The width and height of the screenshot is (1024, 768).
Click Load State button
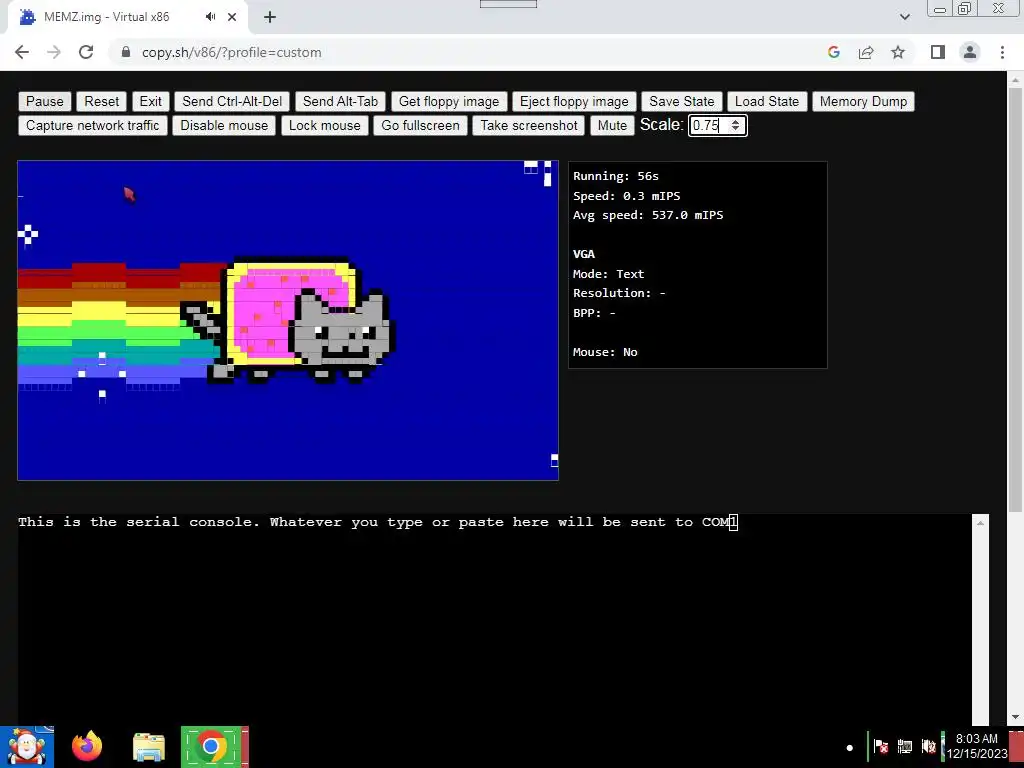[x=767, y=101]
